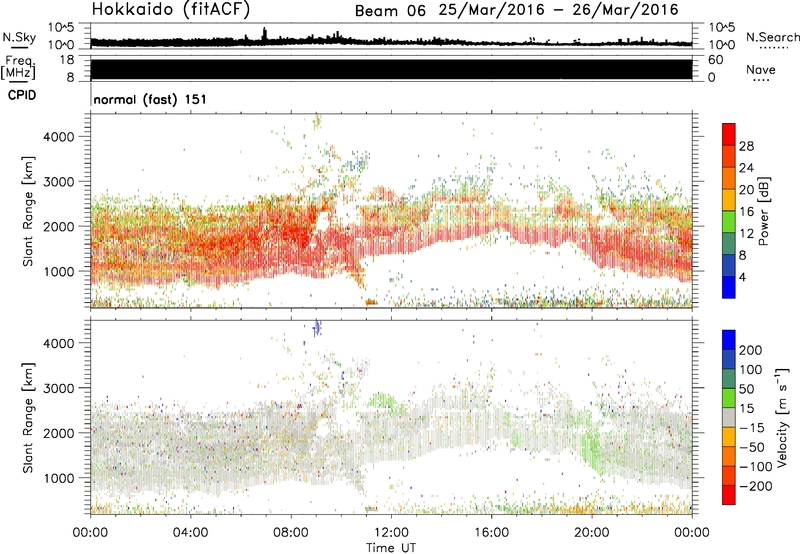Click the red bottom of the velocity colorbar
Viewport: 800px width, 554px height.
tap(729, 495)
